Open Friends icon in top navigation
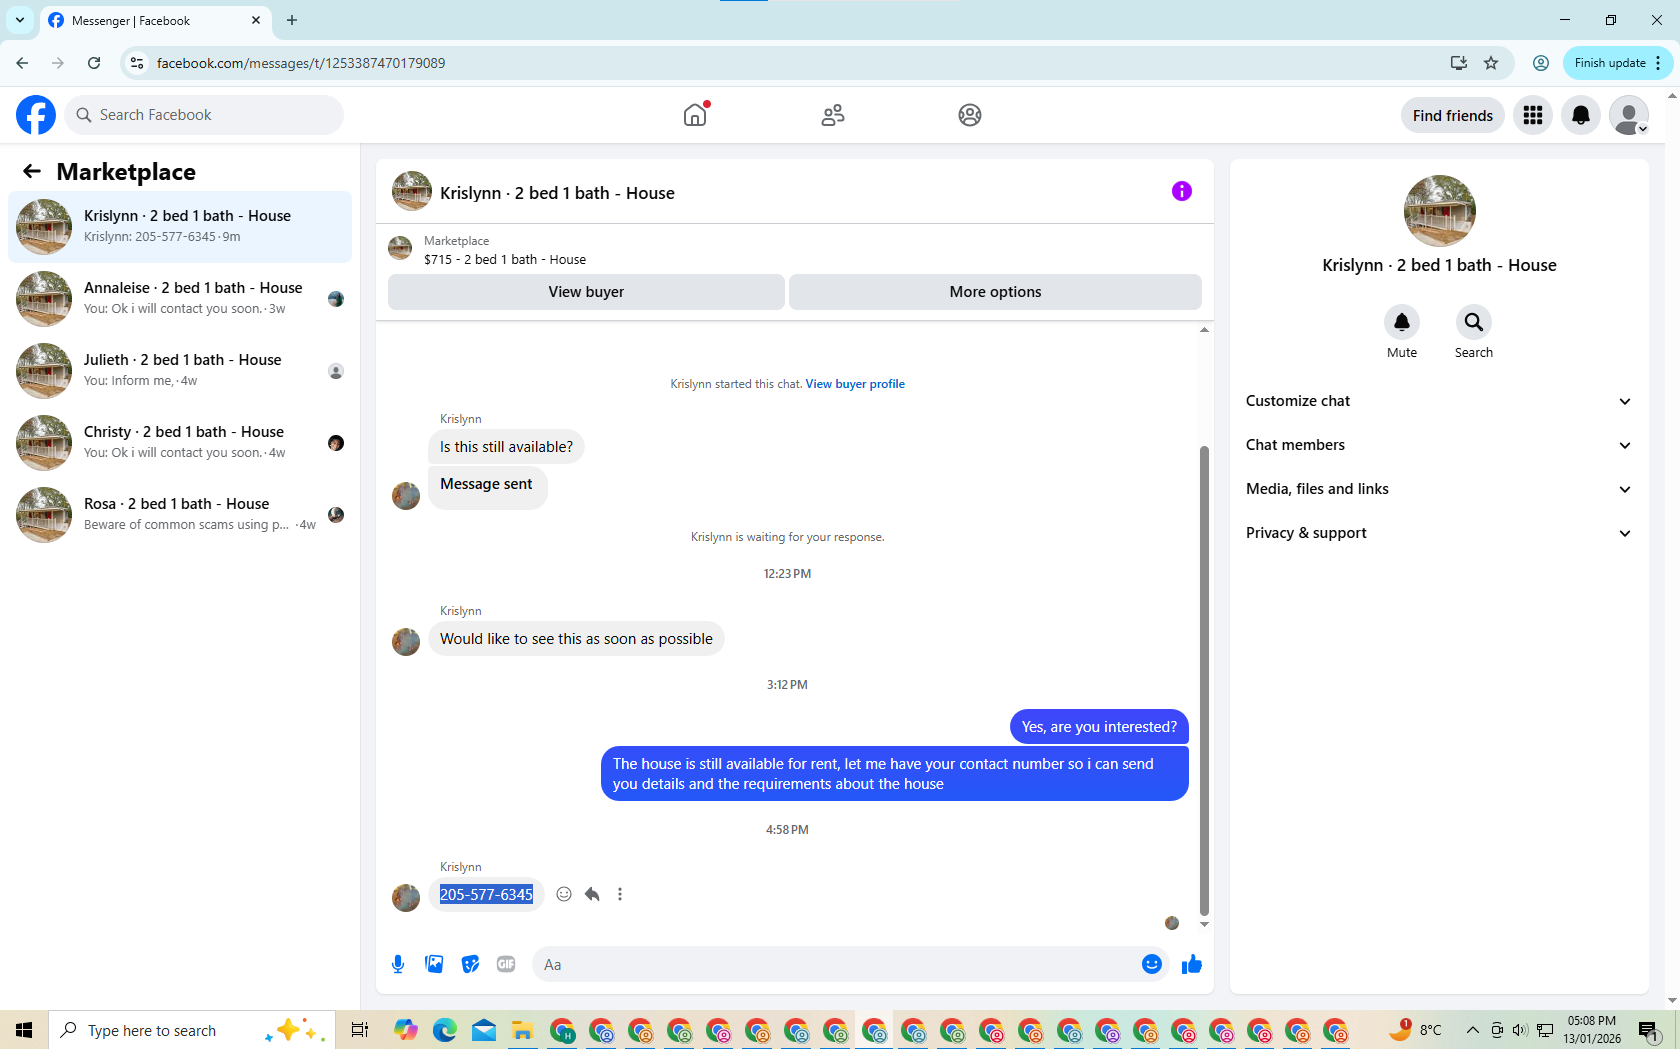 [x=833, y=115]
